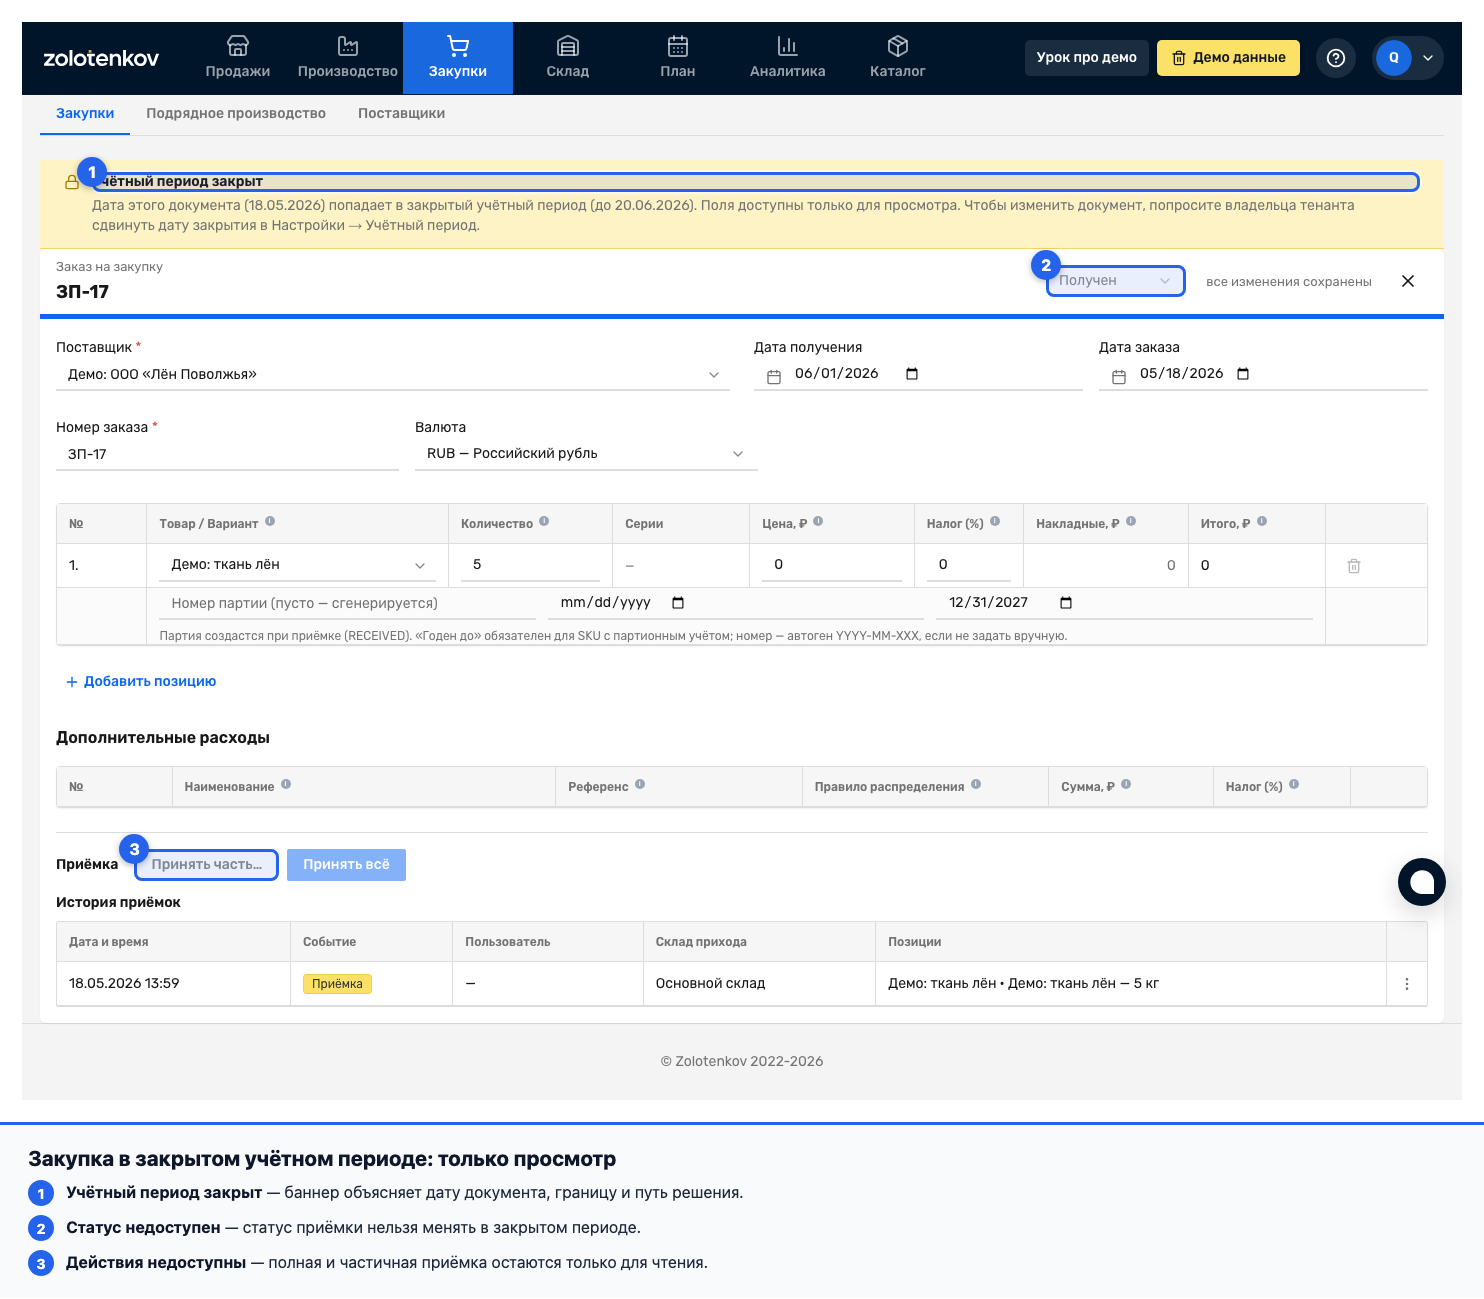Expand the Получен status dropdown
This screenshot has width=1484, height=1299.
[1116, 281]
